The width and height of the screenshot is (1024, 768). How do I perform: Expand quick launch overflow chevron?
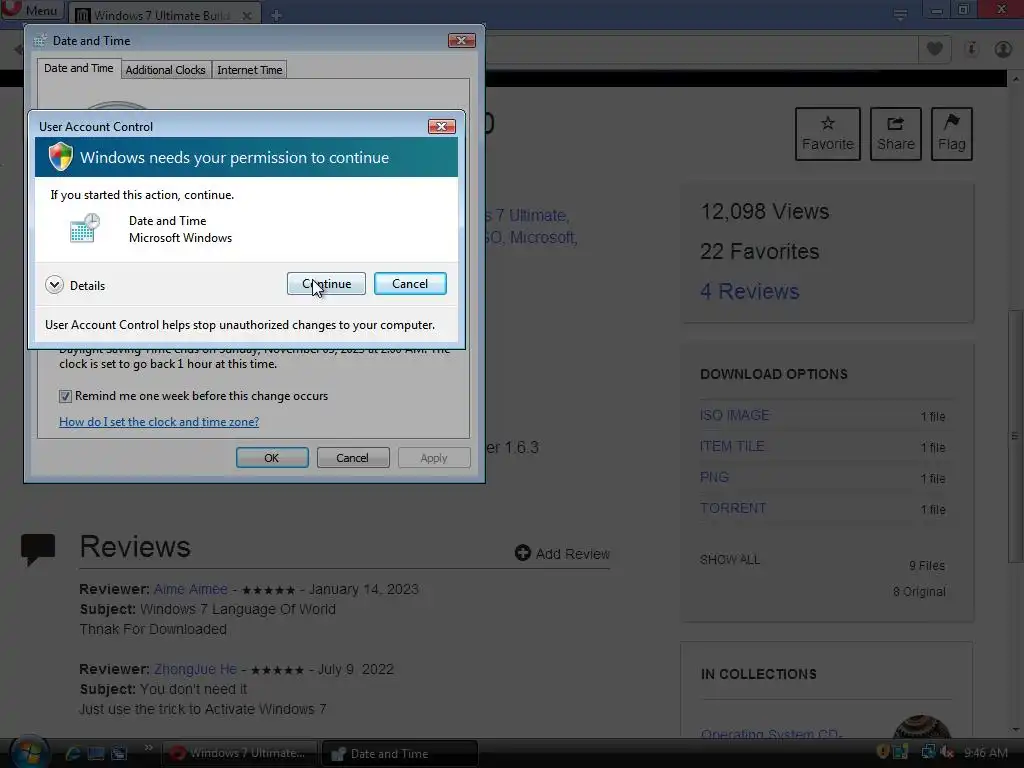click(x=148, y=748)
